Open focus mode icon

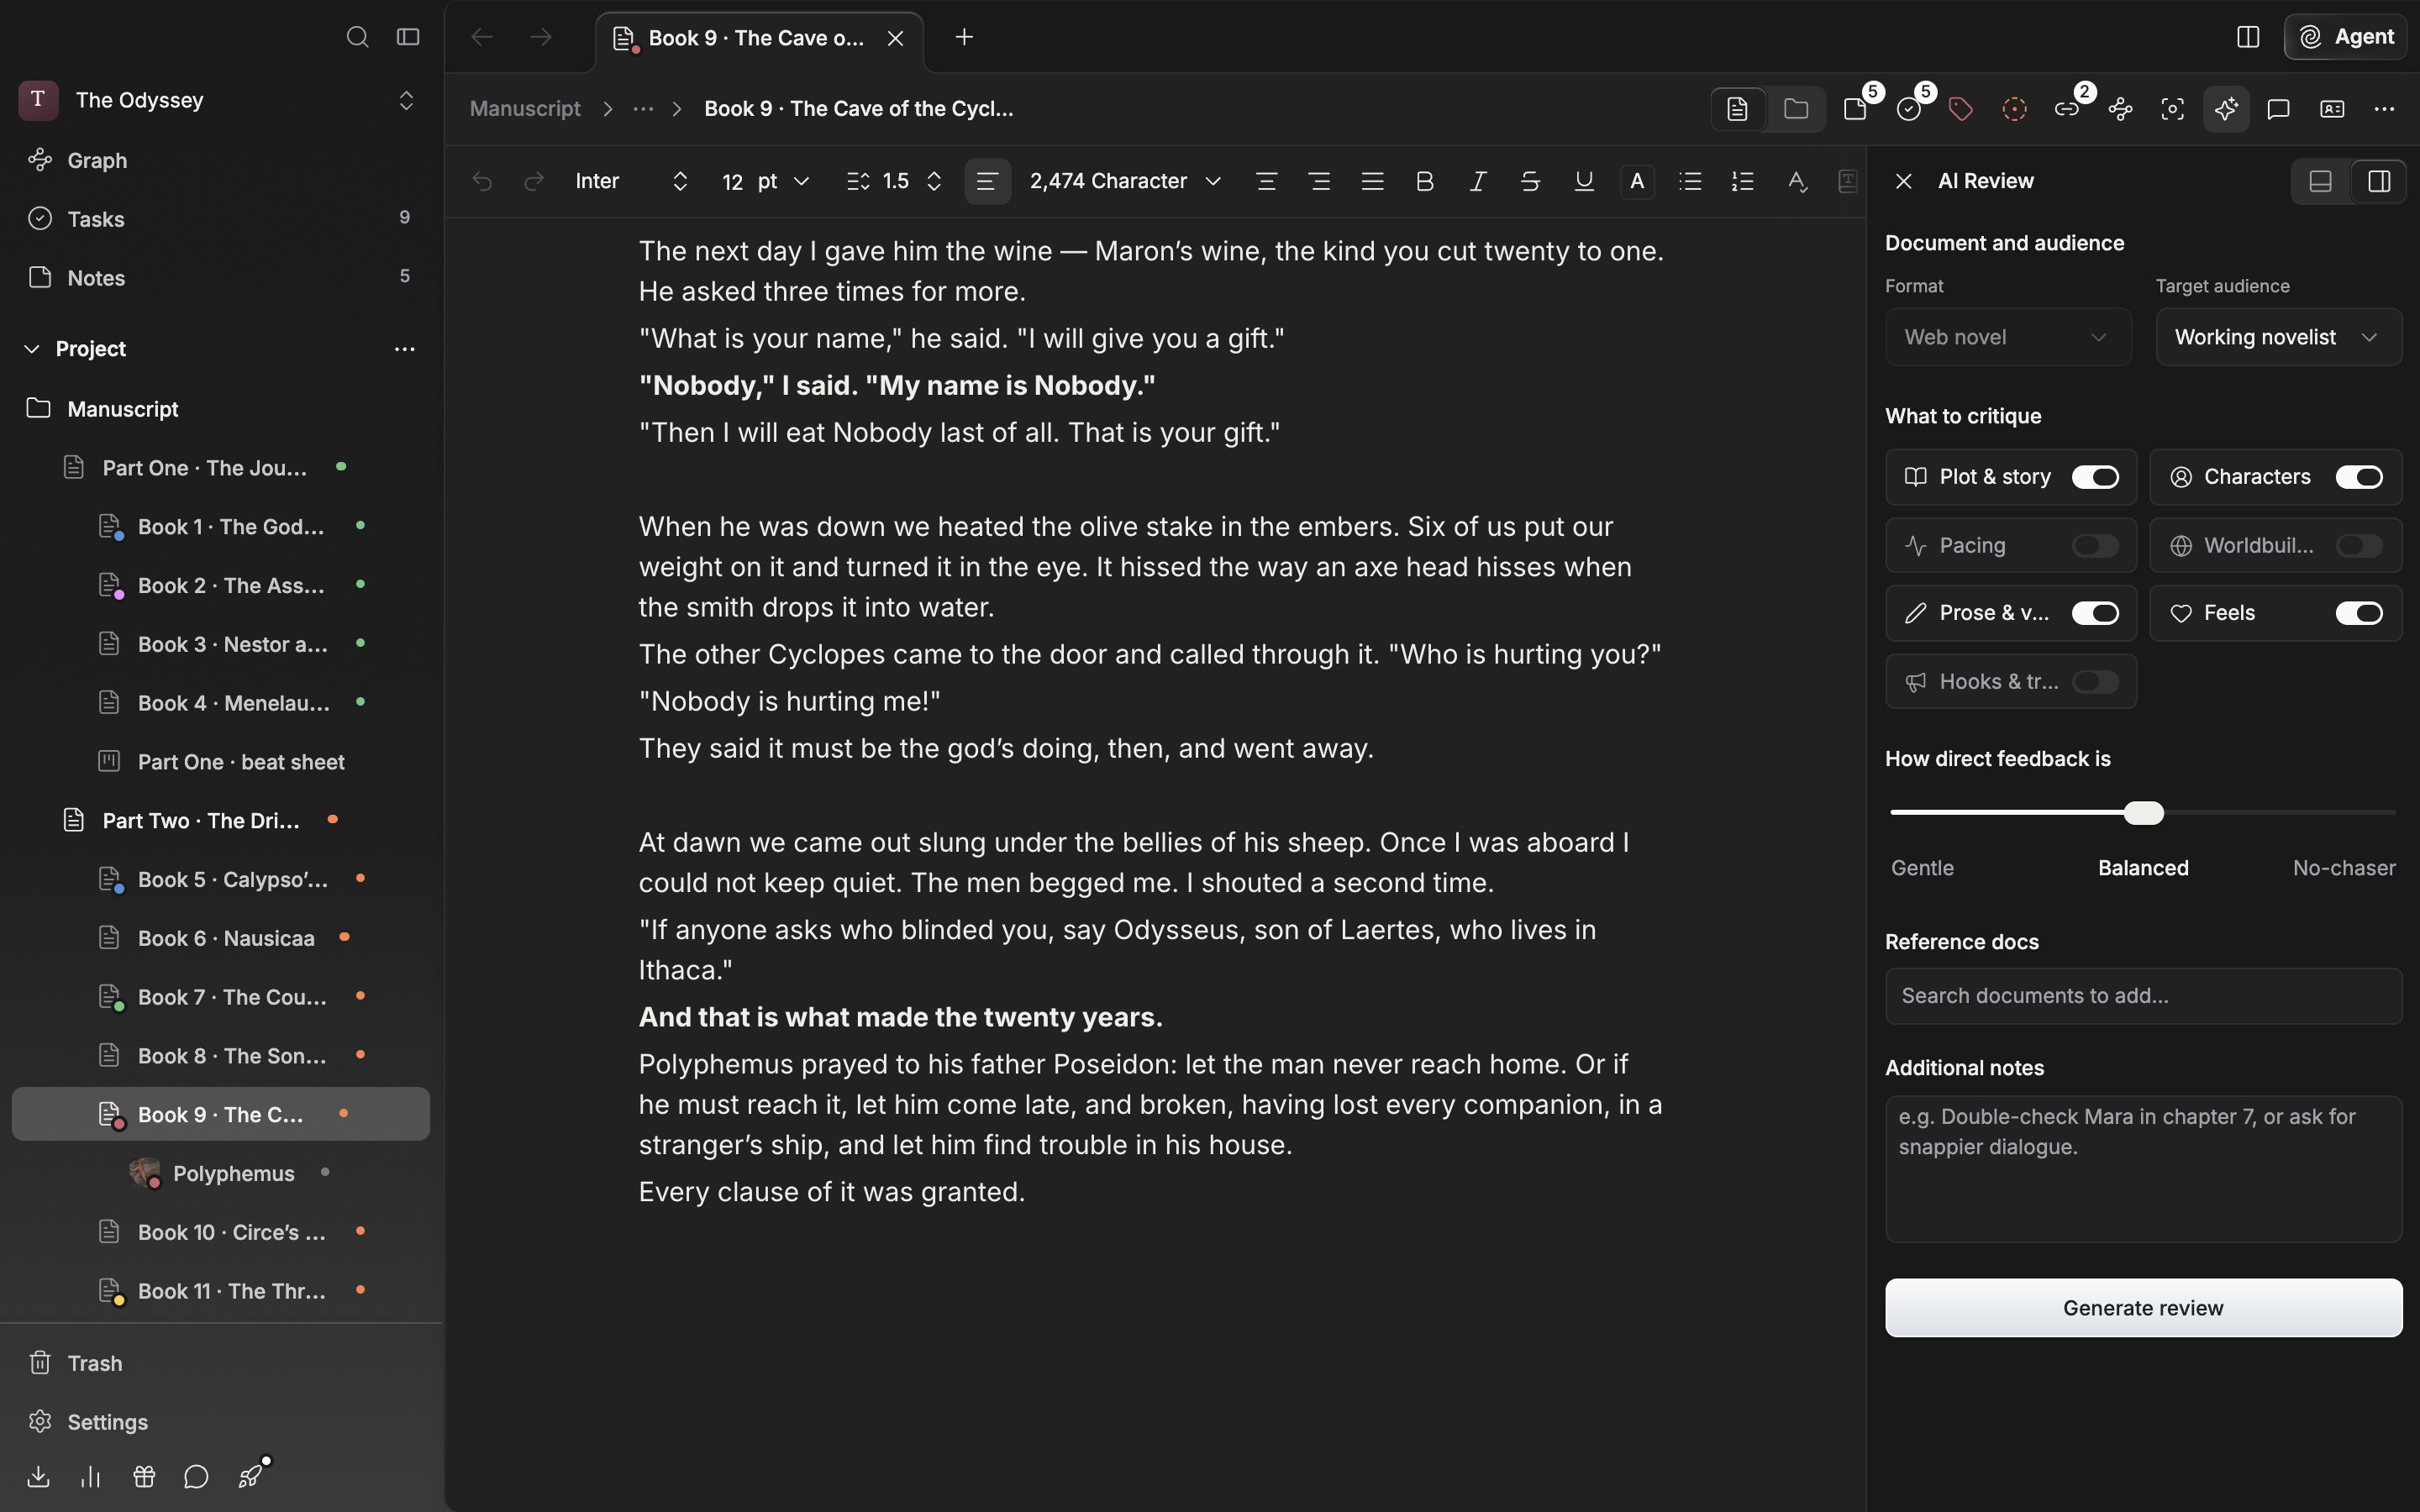point(2172,109)
